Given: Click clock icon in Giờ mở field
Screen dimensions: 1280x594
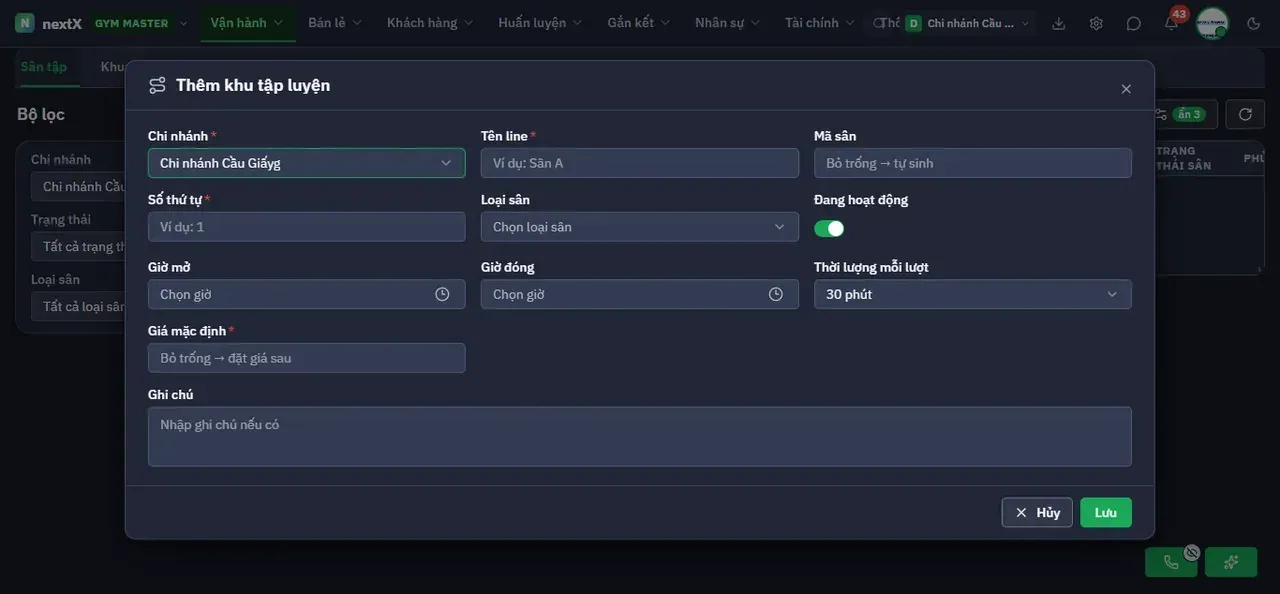Looking at the screenshot, I should click(x=442, y=294).
